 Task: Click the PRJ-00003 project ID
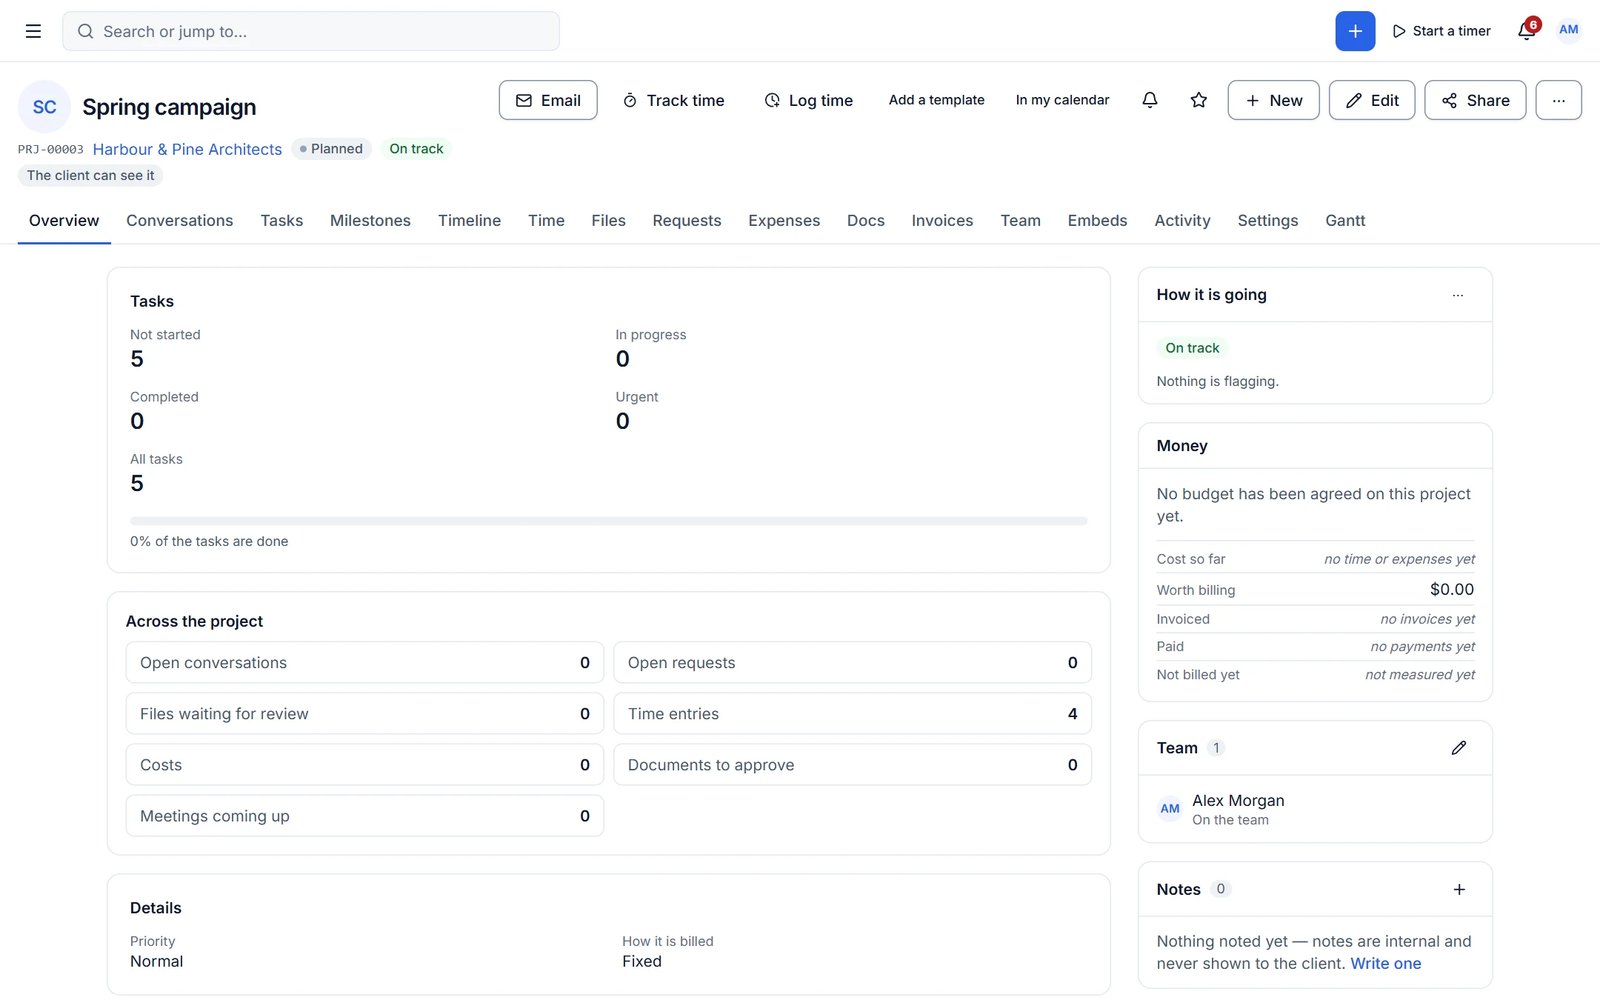coord(51,149)
